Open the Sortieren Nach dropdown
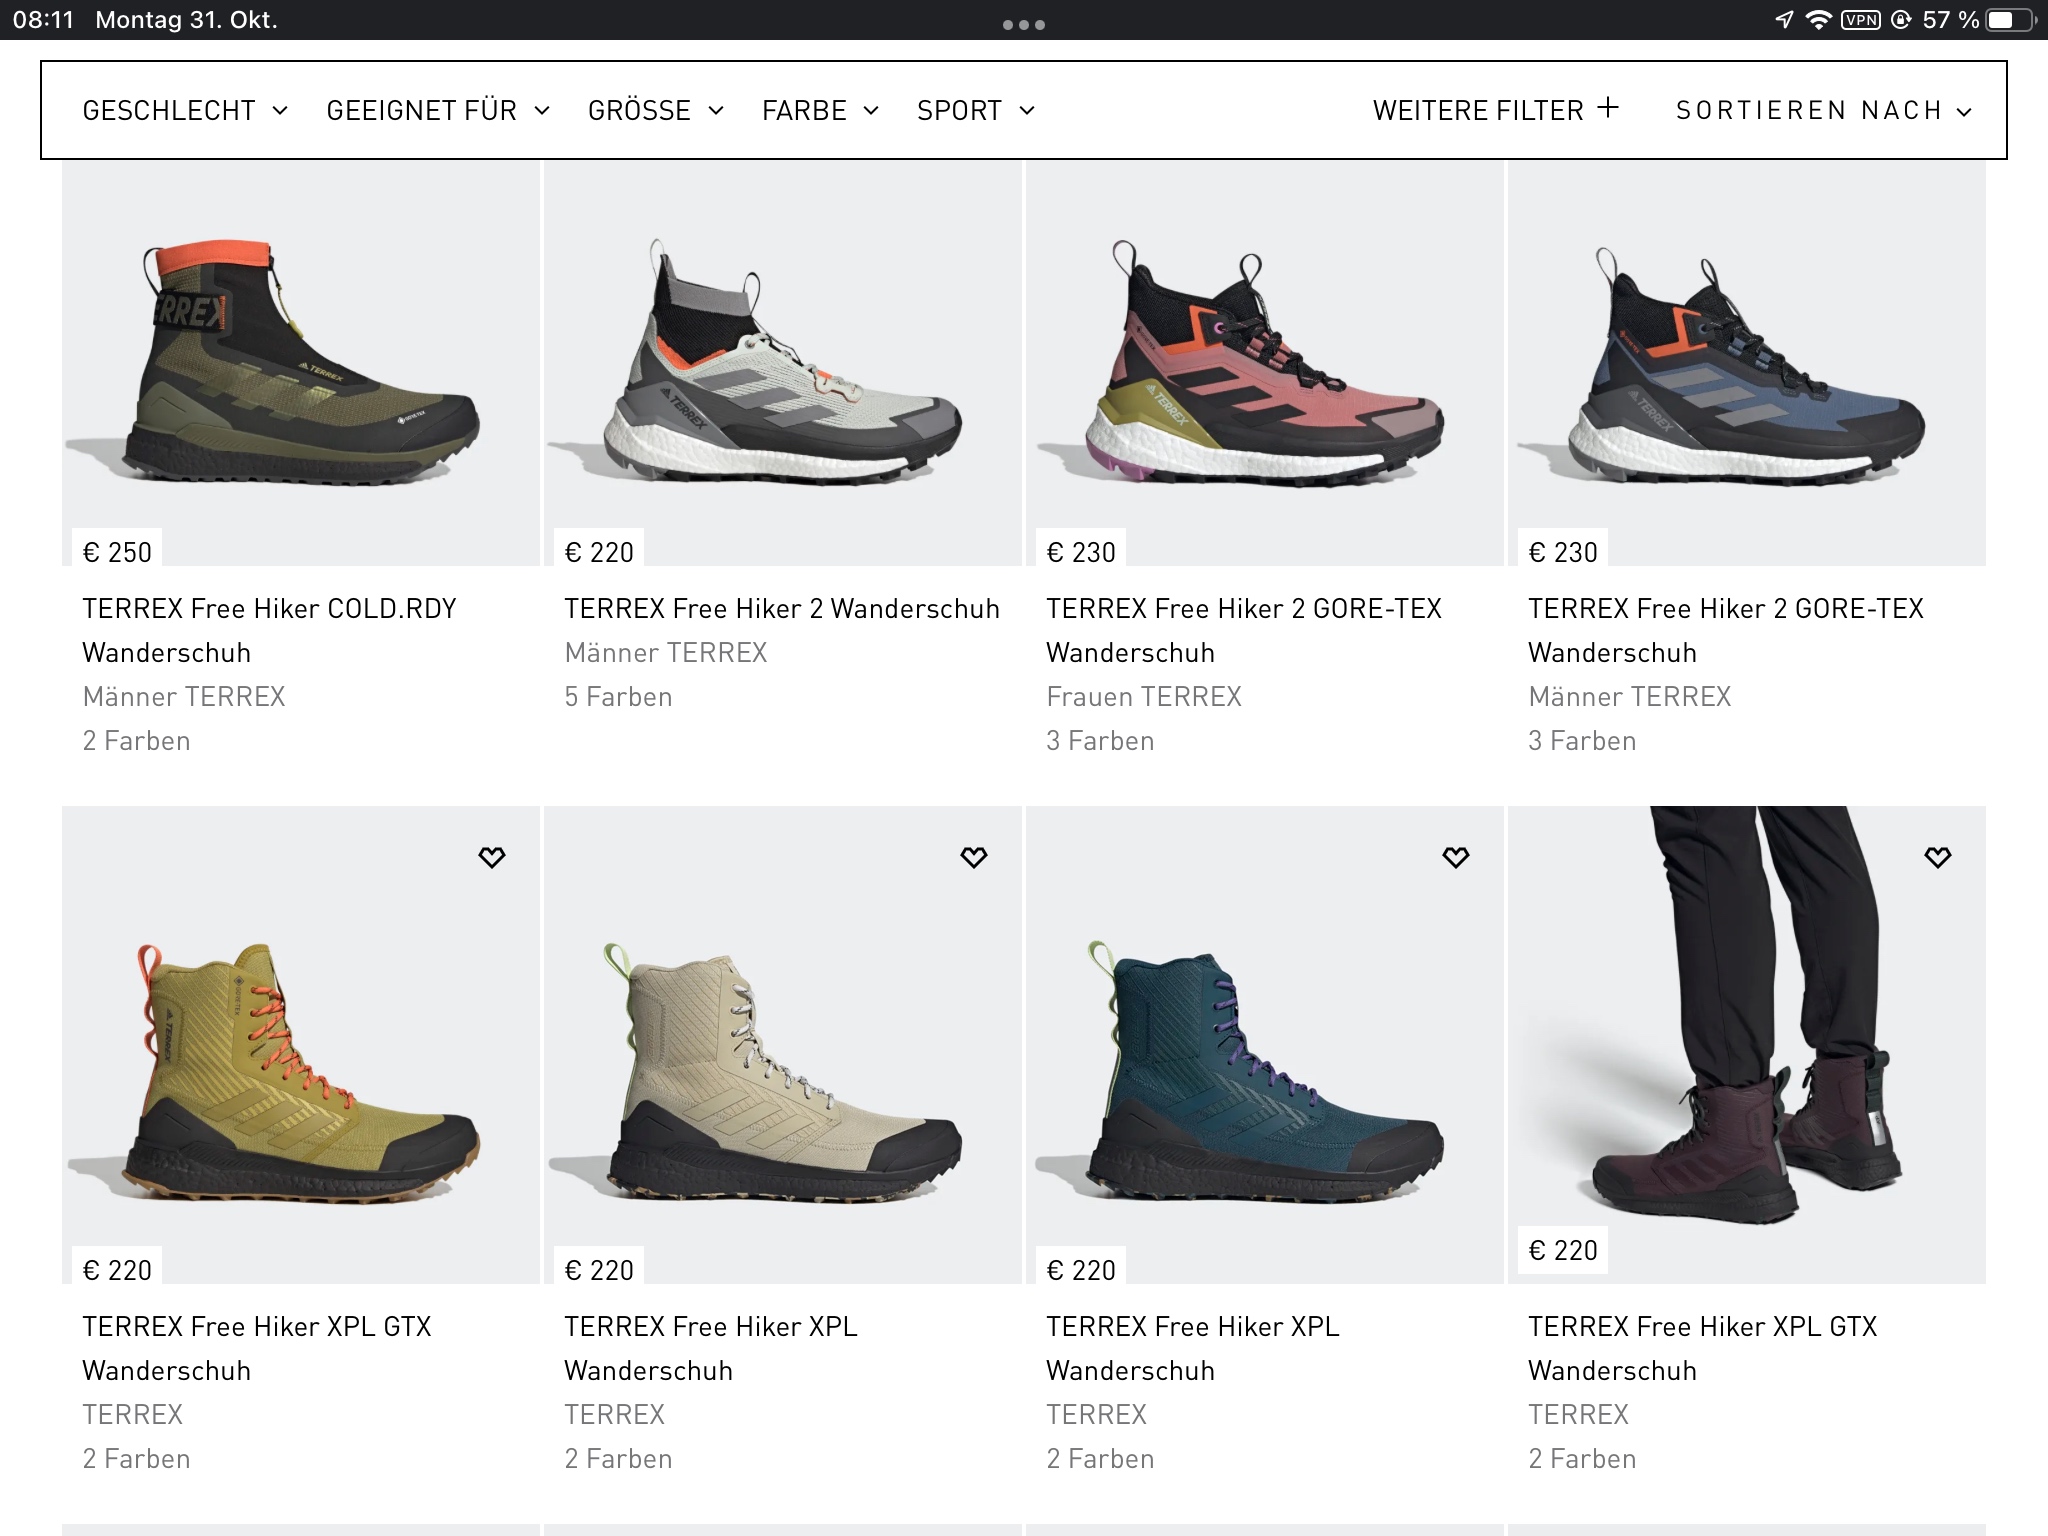The width and height of the screenshot is (2048, 1536). tap(1824, 110)
